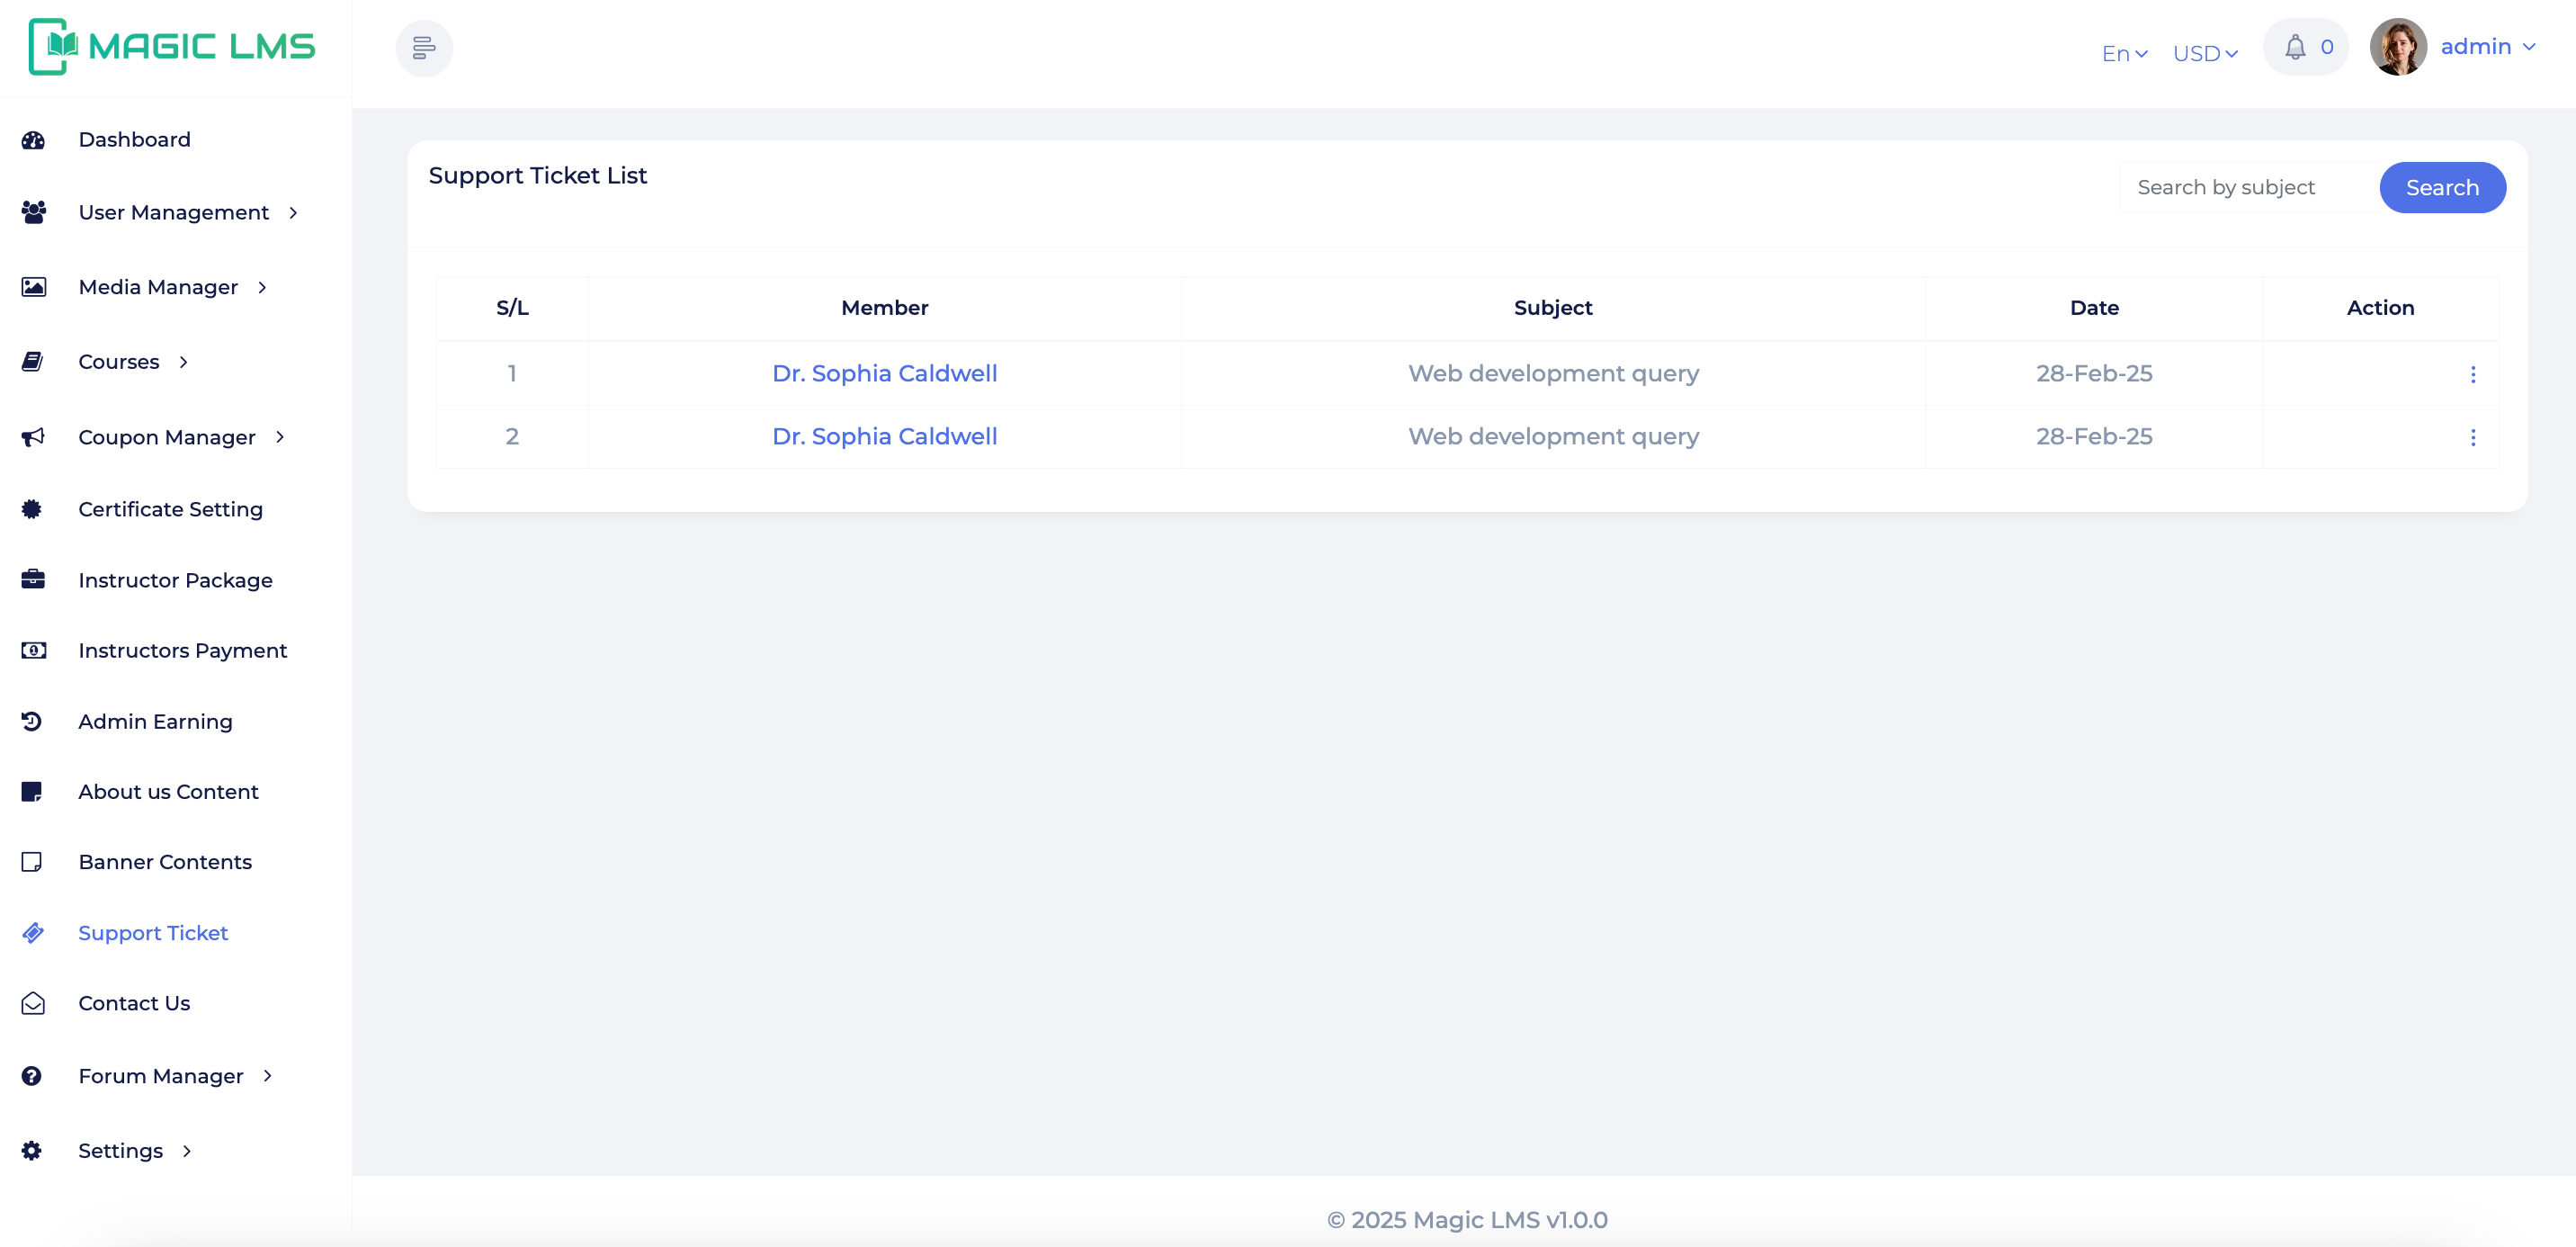The height and width of the screenshot is (1247, 2576).
Task: Open Contact Us menu item
Action: tap(134, 1003)
